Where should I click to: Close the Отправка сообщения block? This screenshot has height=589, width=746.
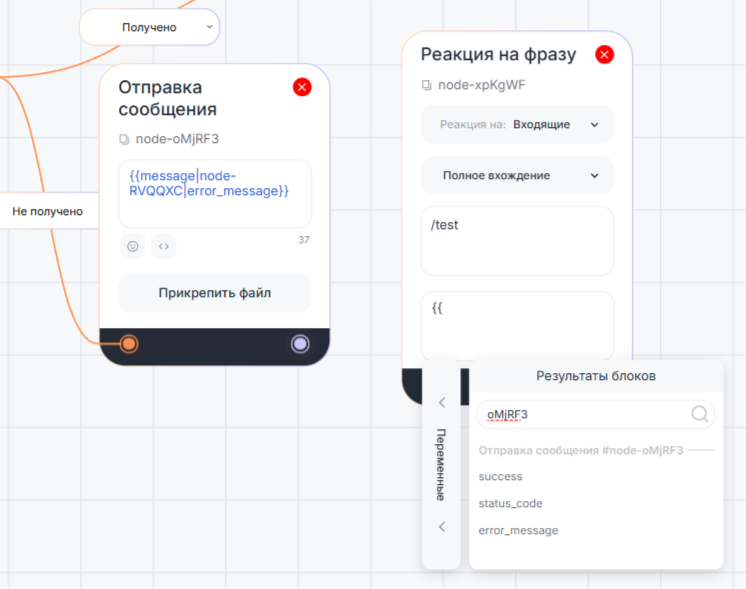click(x=302, y=87)
